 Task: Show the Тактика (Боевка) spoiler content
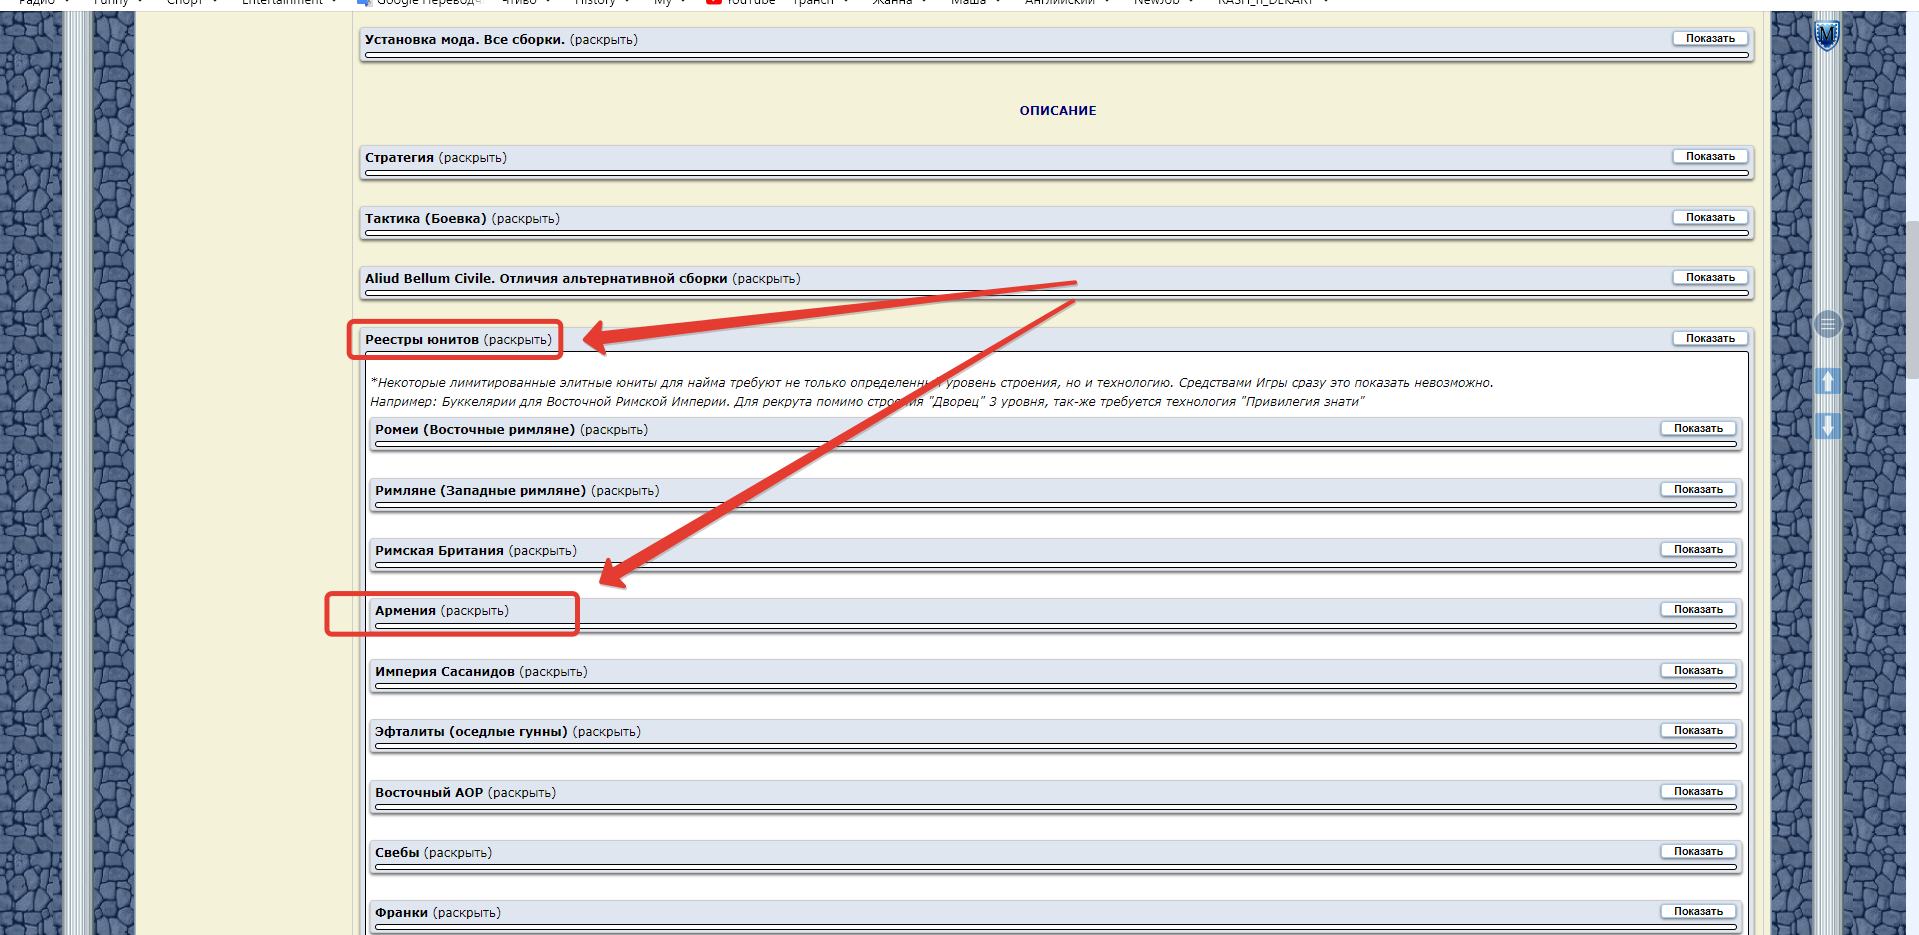[1710, 218]
